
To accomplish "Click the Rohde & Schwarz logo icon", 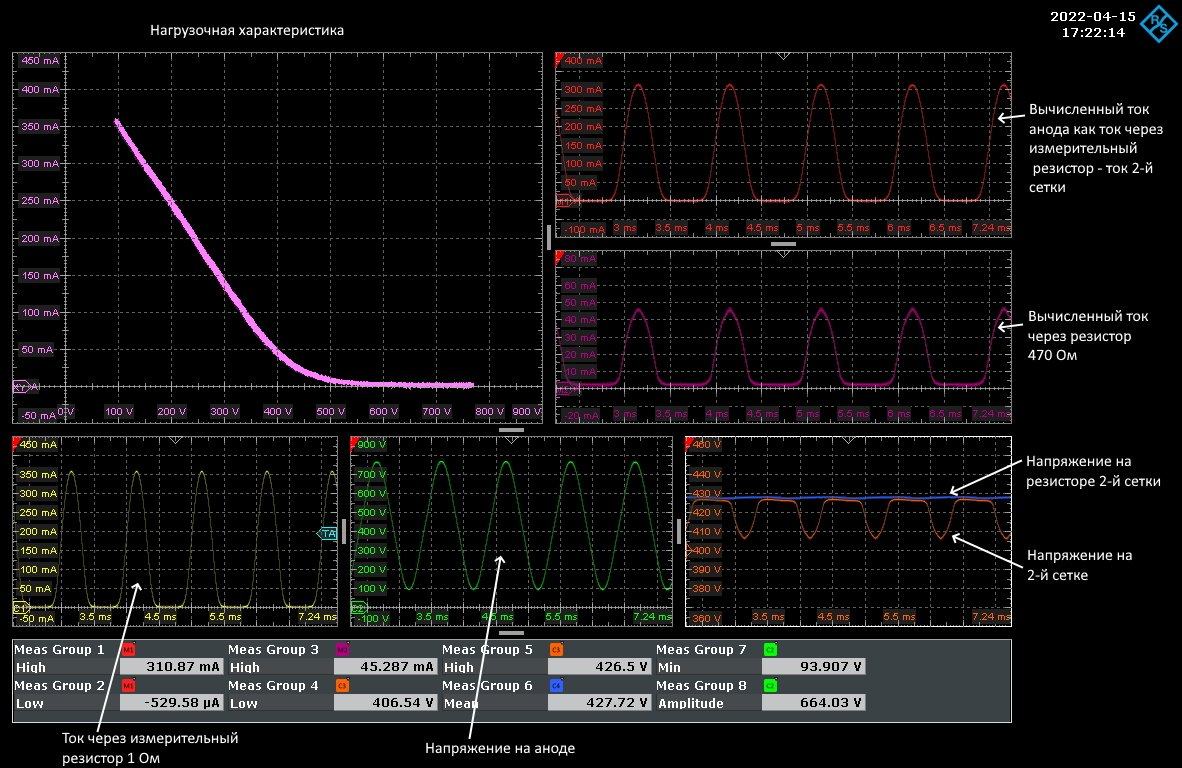I will (x=1160, y=23).
